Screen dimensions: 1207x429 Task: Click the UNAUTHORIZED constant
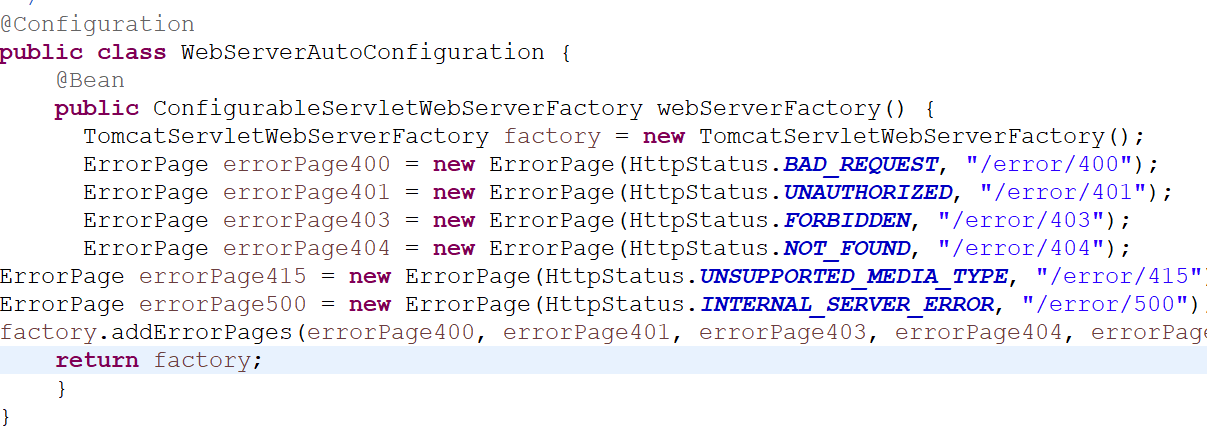tap(868, 192)
